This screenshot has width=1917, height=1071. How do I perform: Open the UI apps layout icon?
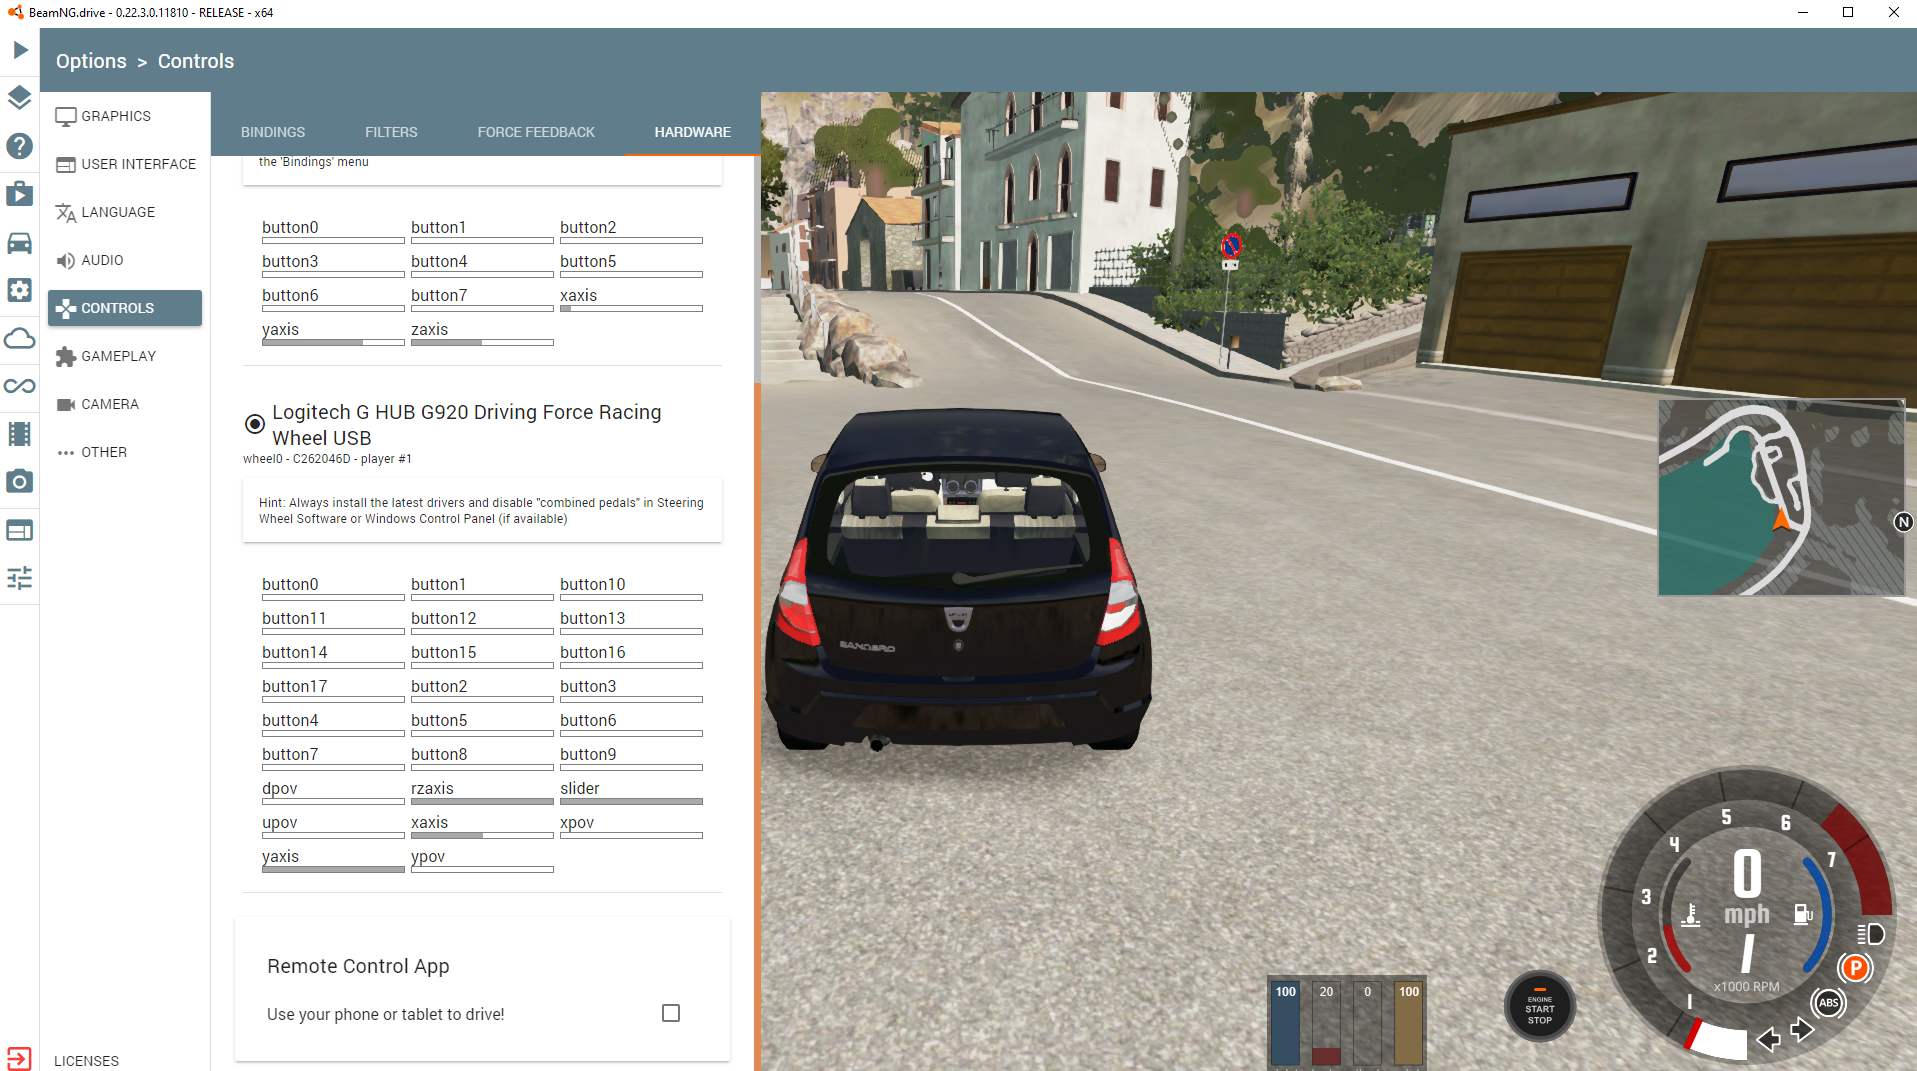(20, 530)
